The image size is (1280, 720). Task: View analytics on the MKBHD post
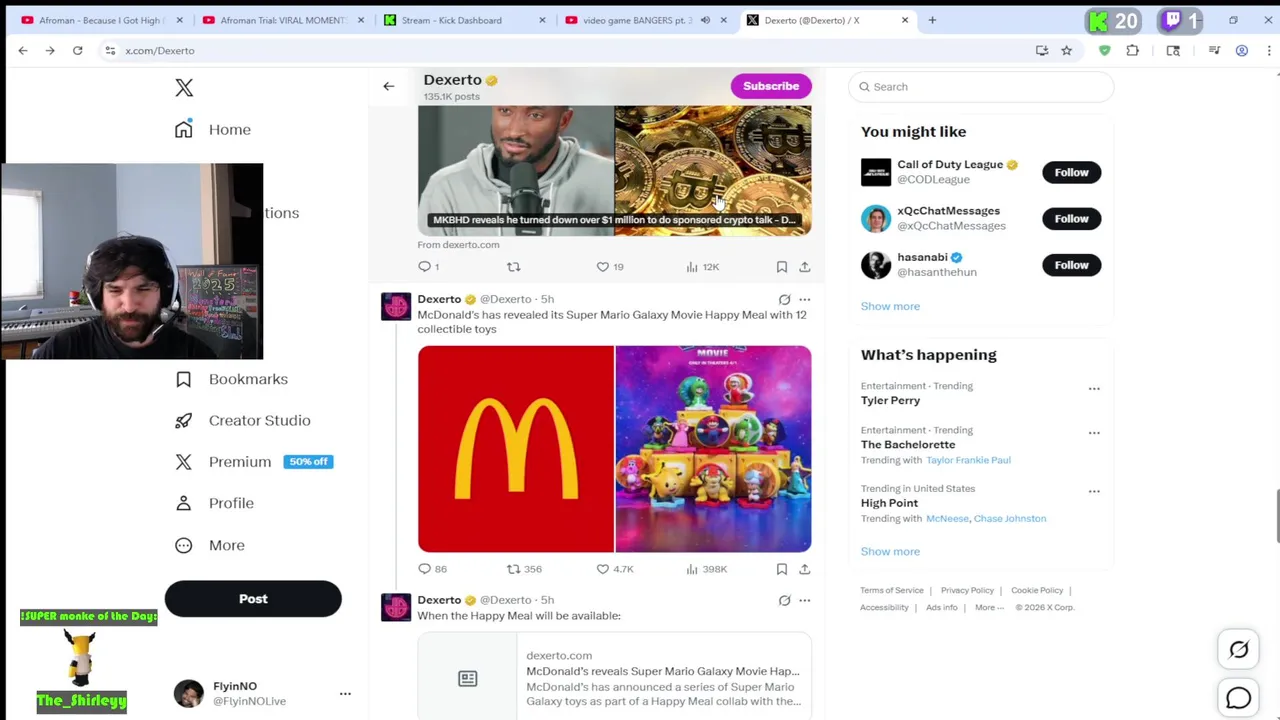(692, 267)
